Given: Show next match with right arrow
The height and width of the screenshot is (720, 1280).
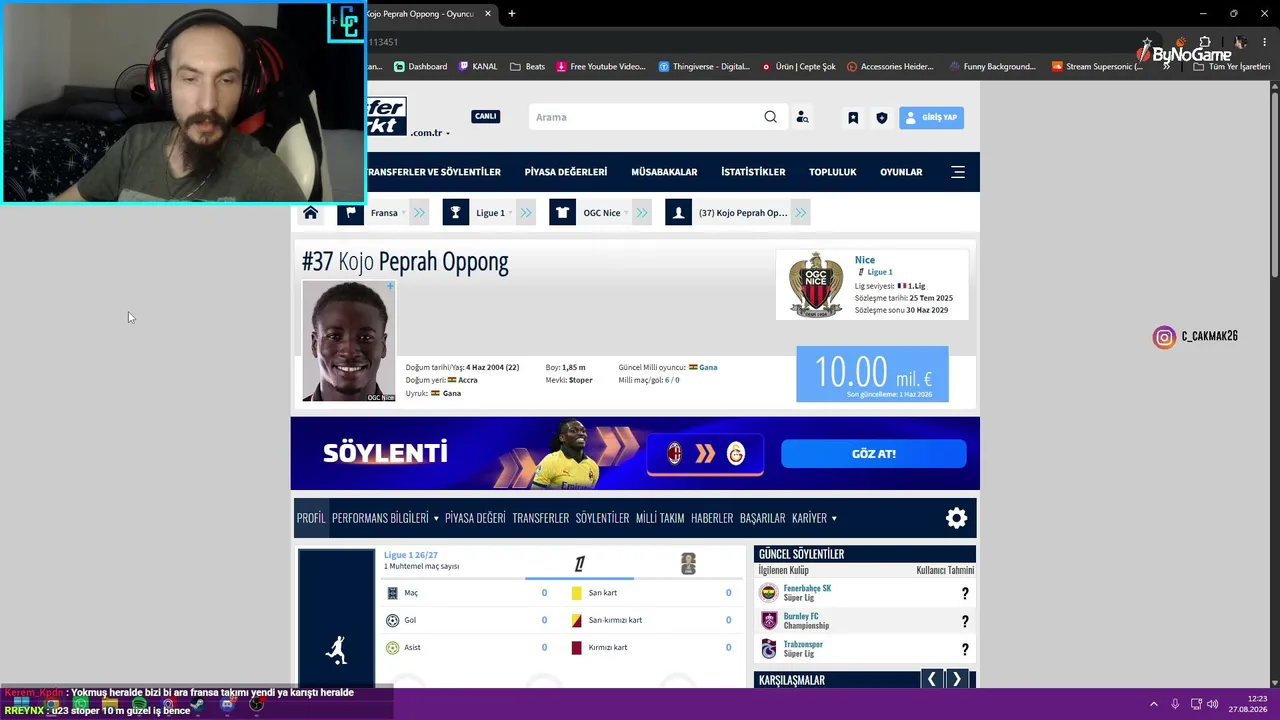Looking at the screenshot, I should [957, 680].
